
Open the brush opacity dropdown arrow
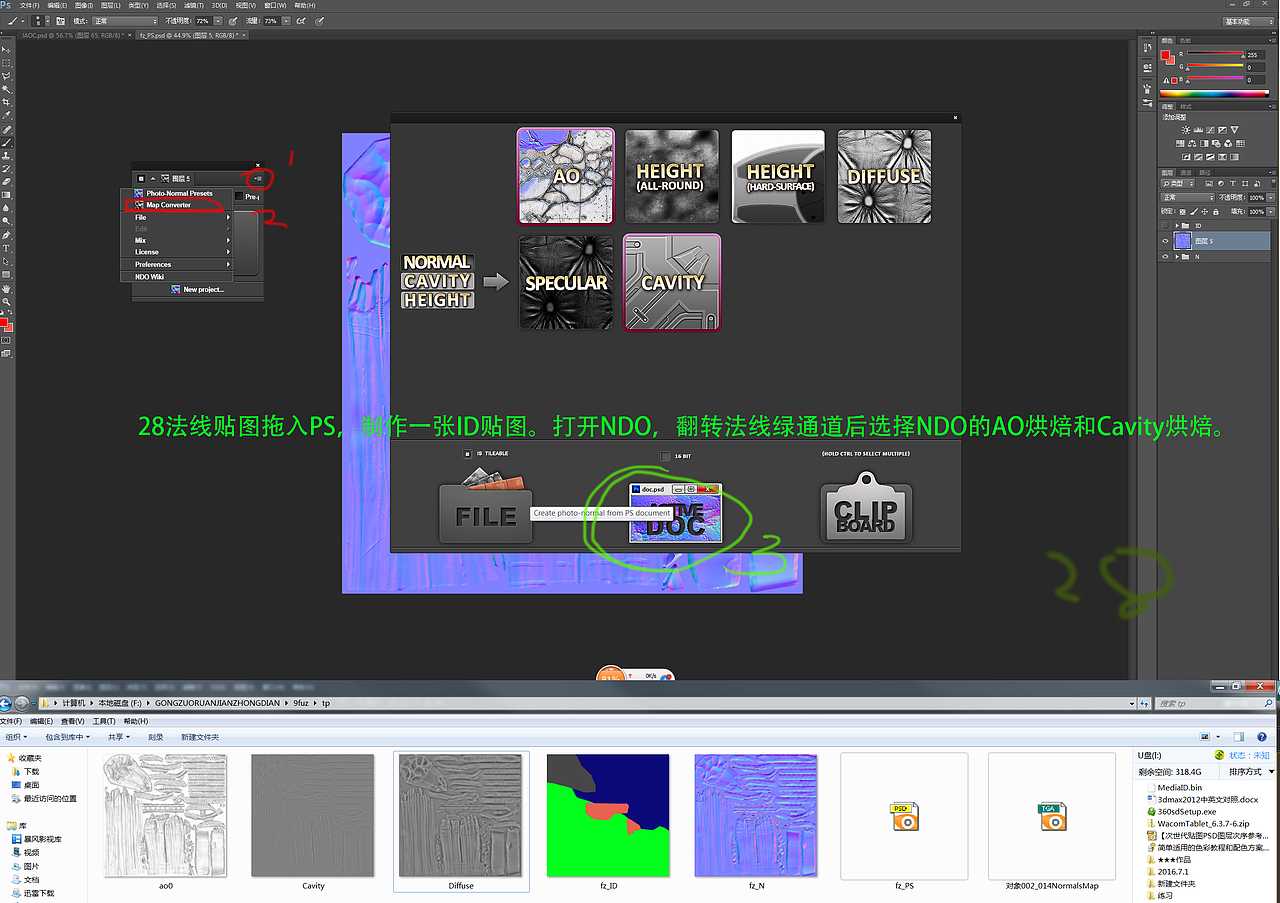click(x=218, y=21)
